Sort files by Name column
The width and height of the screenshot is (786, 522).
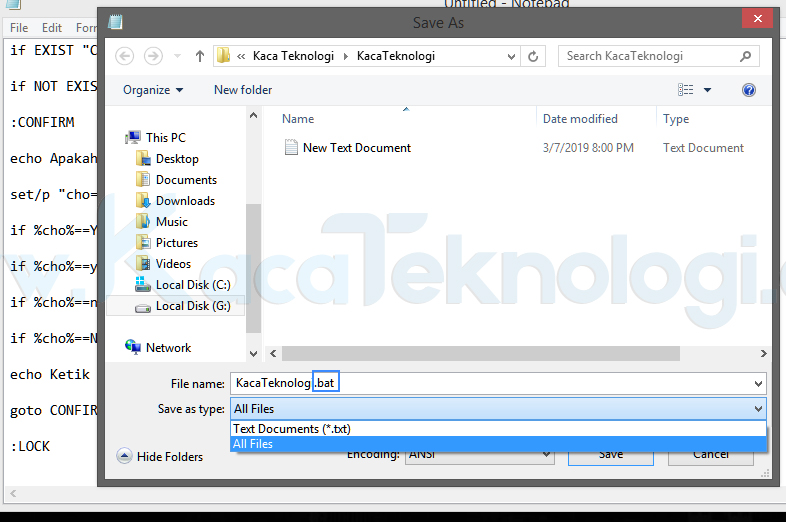pos(298,119)
